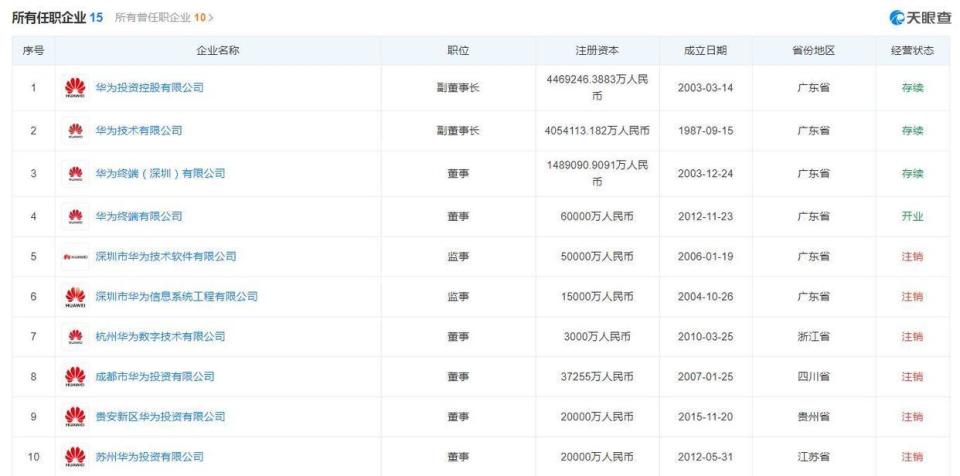The image size is (960, 476).
Task: Open 深圳市华为信息系统工程有限公司 link
Action: tap(177, 297)
